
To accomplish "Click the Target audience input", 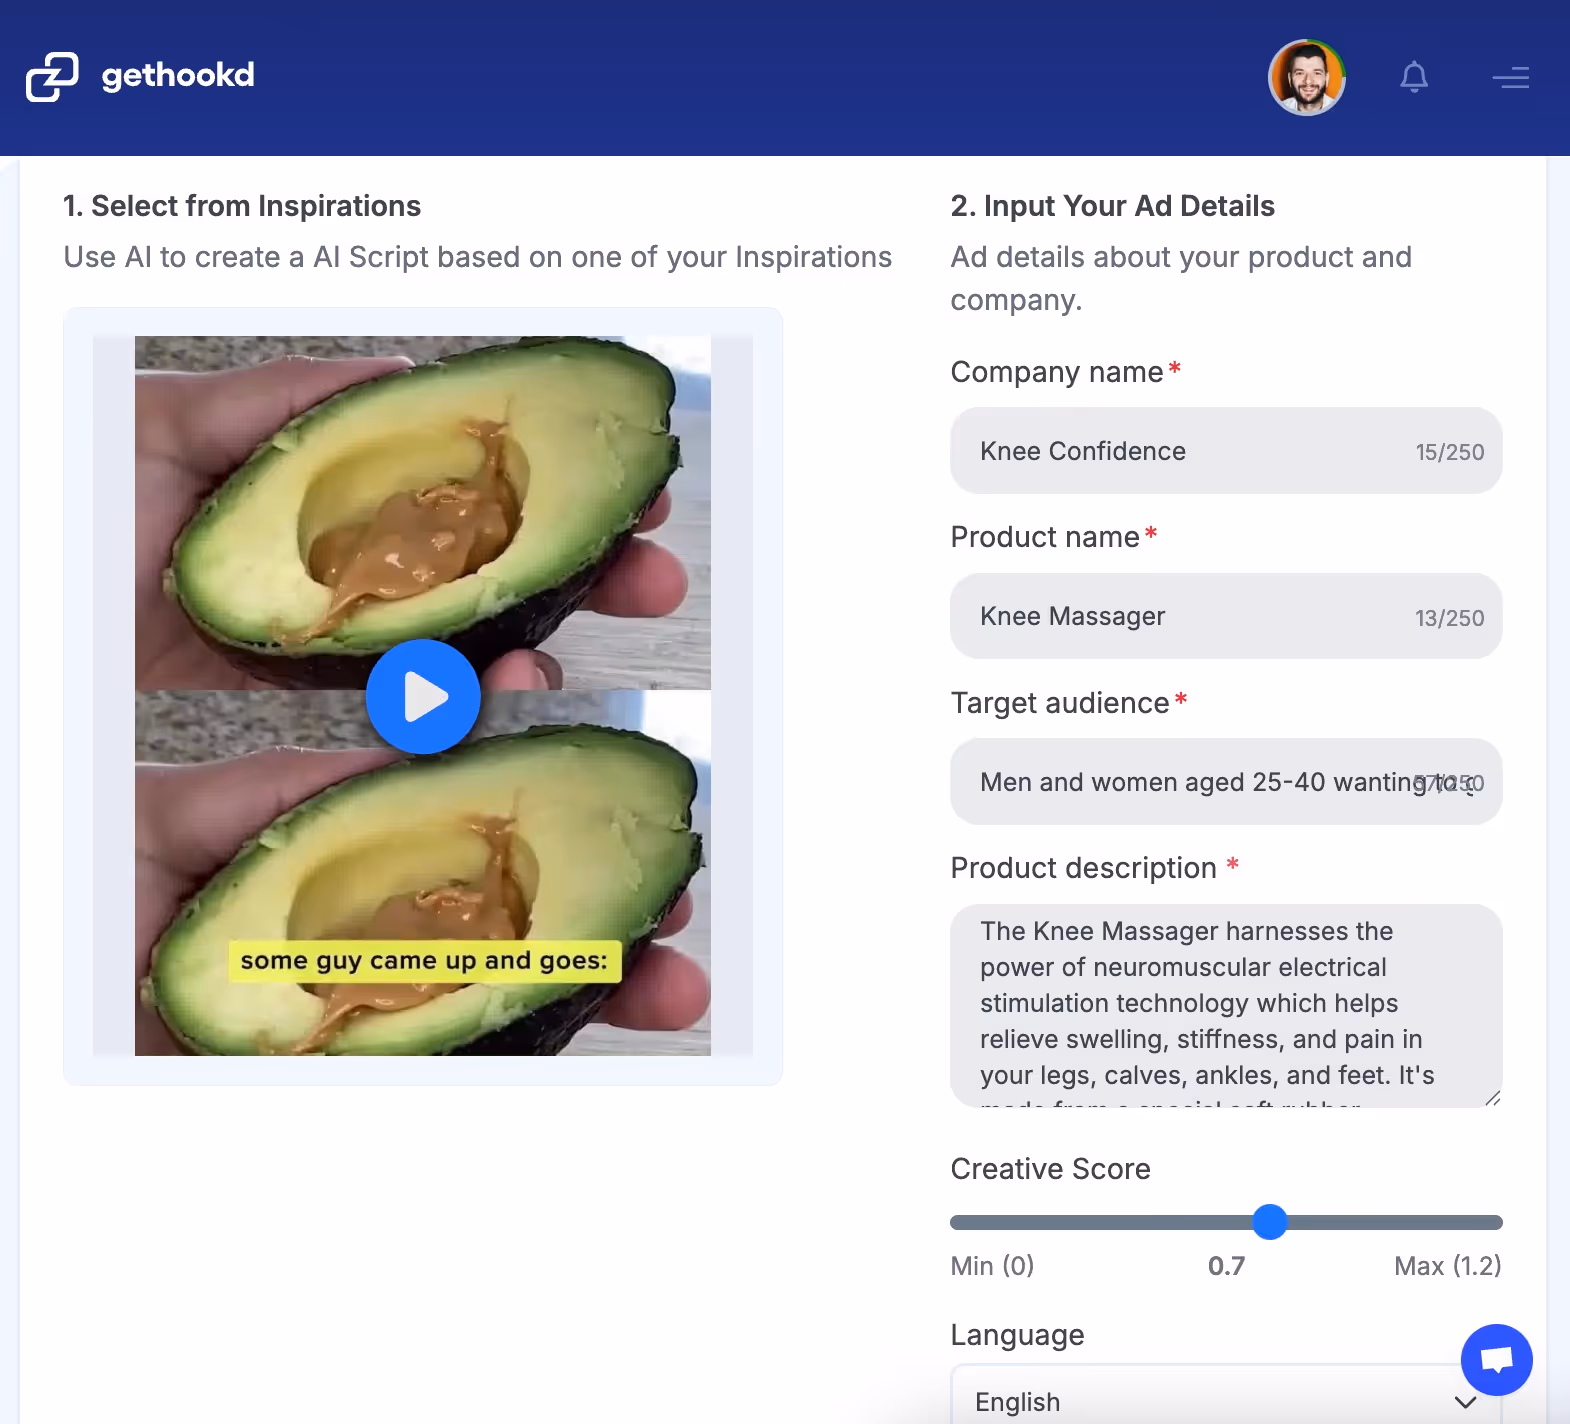I will [1226, 782].
